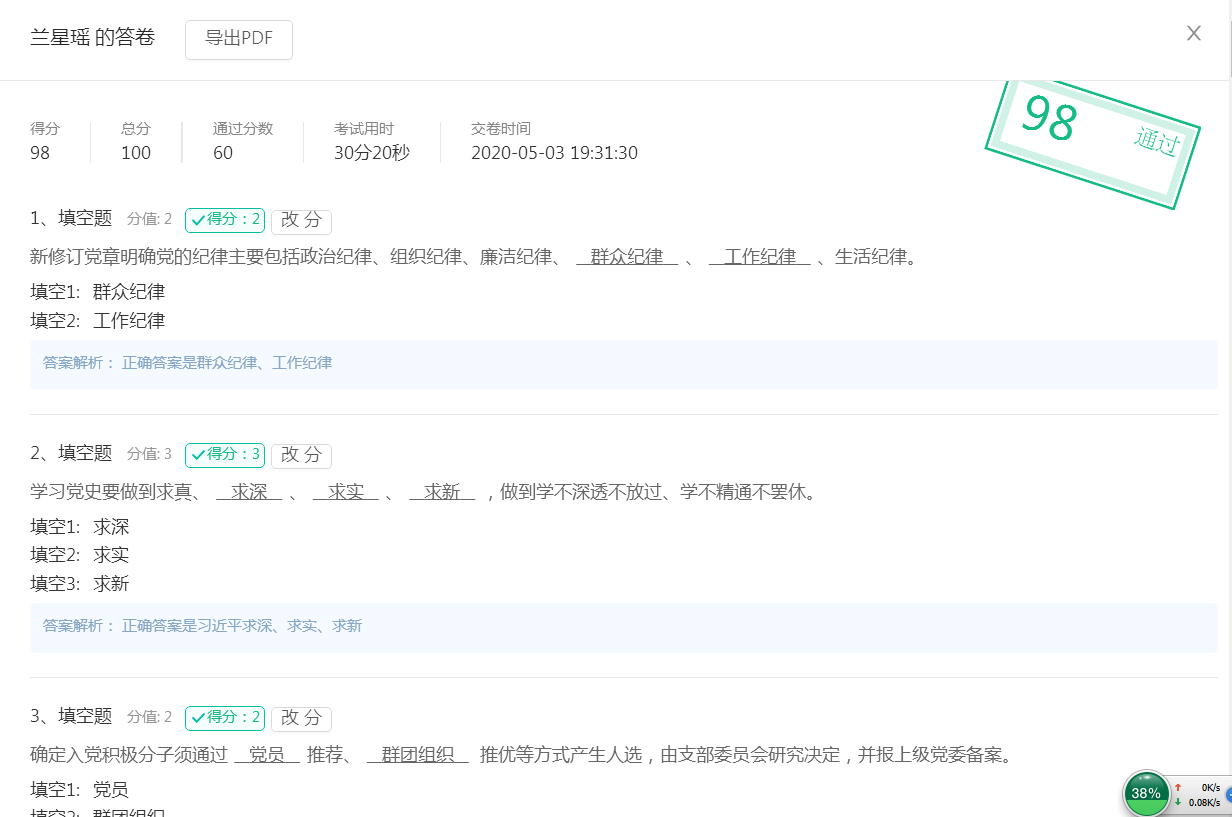This screenshot has width=1232, height=817.
Task: Click the 工作纪律 blank in question 1
Action: click(x=760, y=258)
